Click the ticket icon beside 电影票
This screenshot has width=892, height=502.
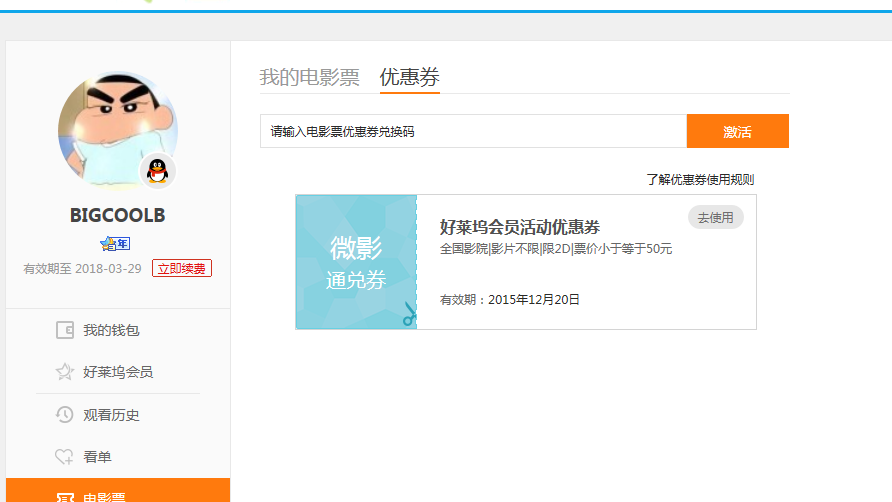(65, 498)
